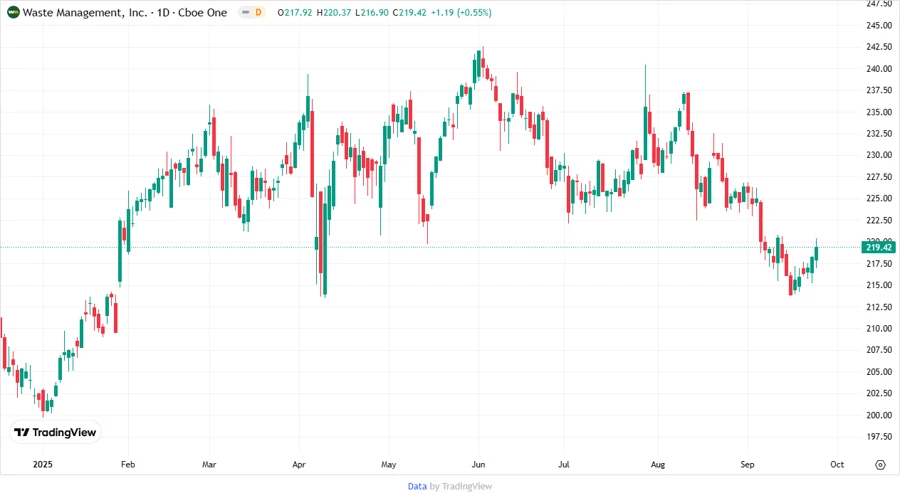Image resolution: width=900 pixels, height=498 pixels.
Task: Click the 230.00 price axis label
Action: pos(879,155)
